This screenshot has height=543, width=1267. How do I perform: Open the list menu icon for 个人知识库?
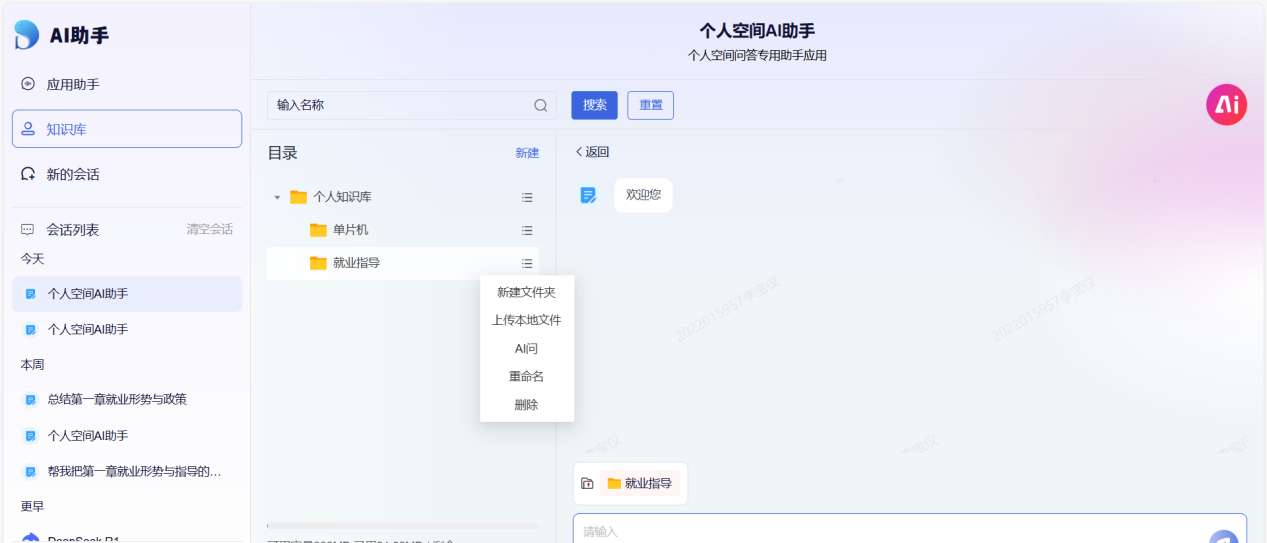click(x=527, y=198)
